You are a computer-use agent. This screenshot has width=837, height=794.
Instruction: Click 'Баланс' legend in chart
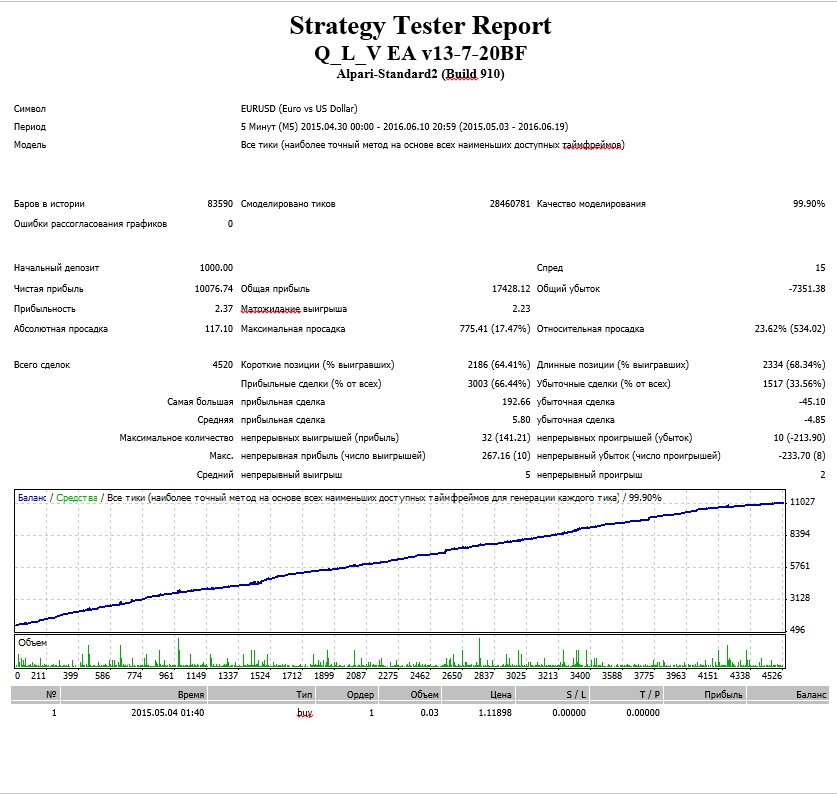32,498
